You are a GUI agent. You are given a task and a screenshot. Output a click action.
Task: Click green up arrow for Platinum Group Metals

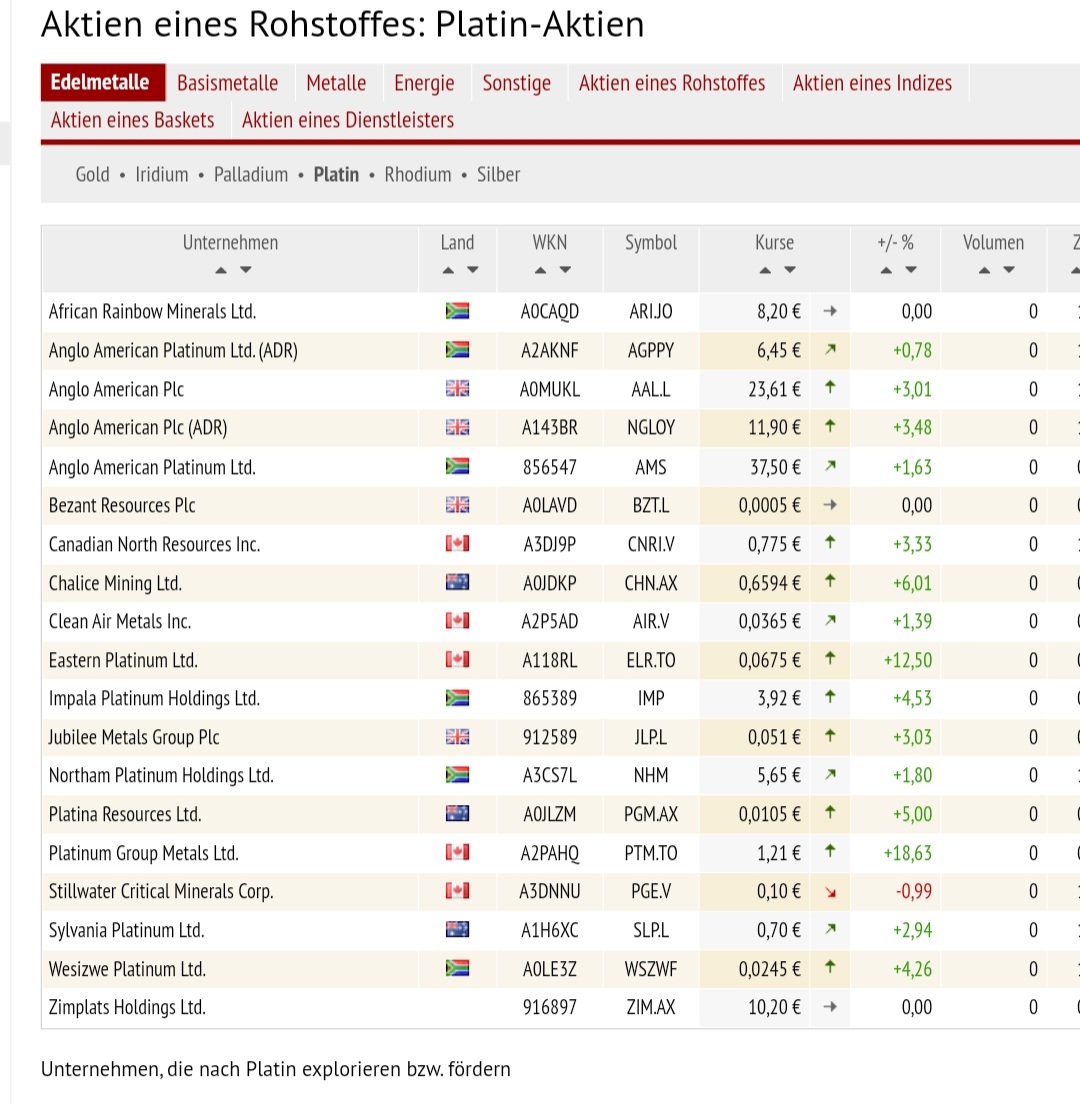pos(829,853)
